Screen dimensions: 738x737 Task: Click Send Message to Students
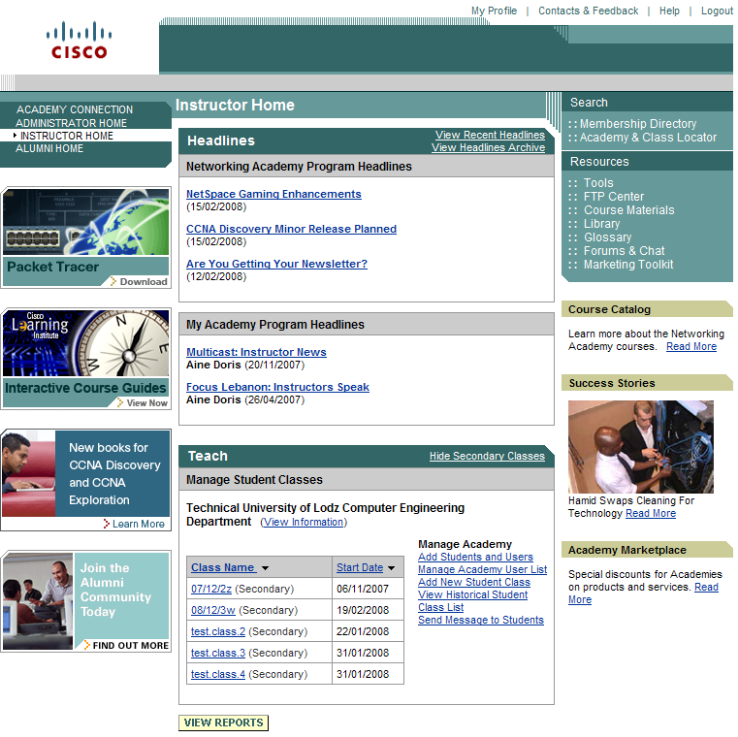pyautogui.click(x=481, y=620)
